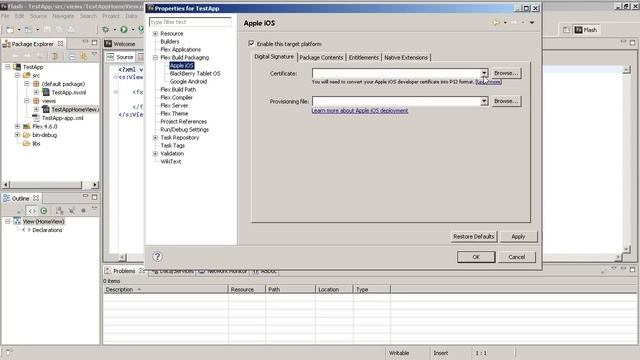Expand the bin-debug folder node
640x360 pixels.
[17, 135]
